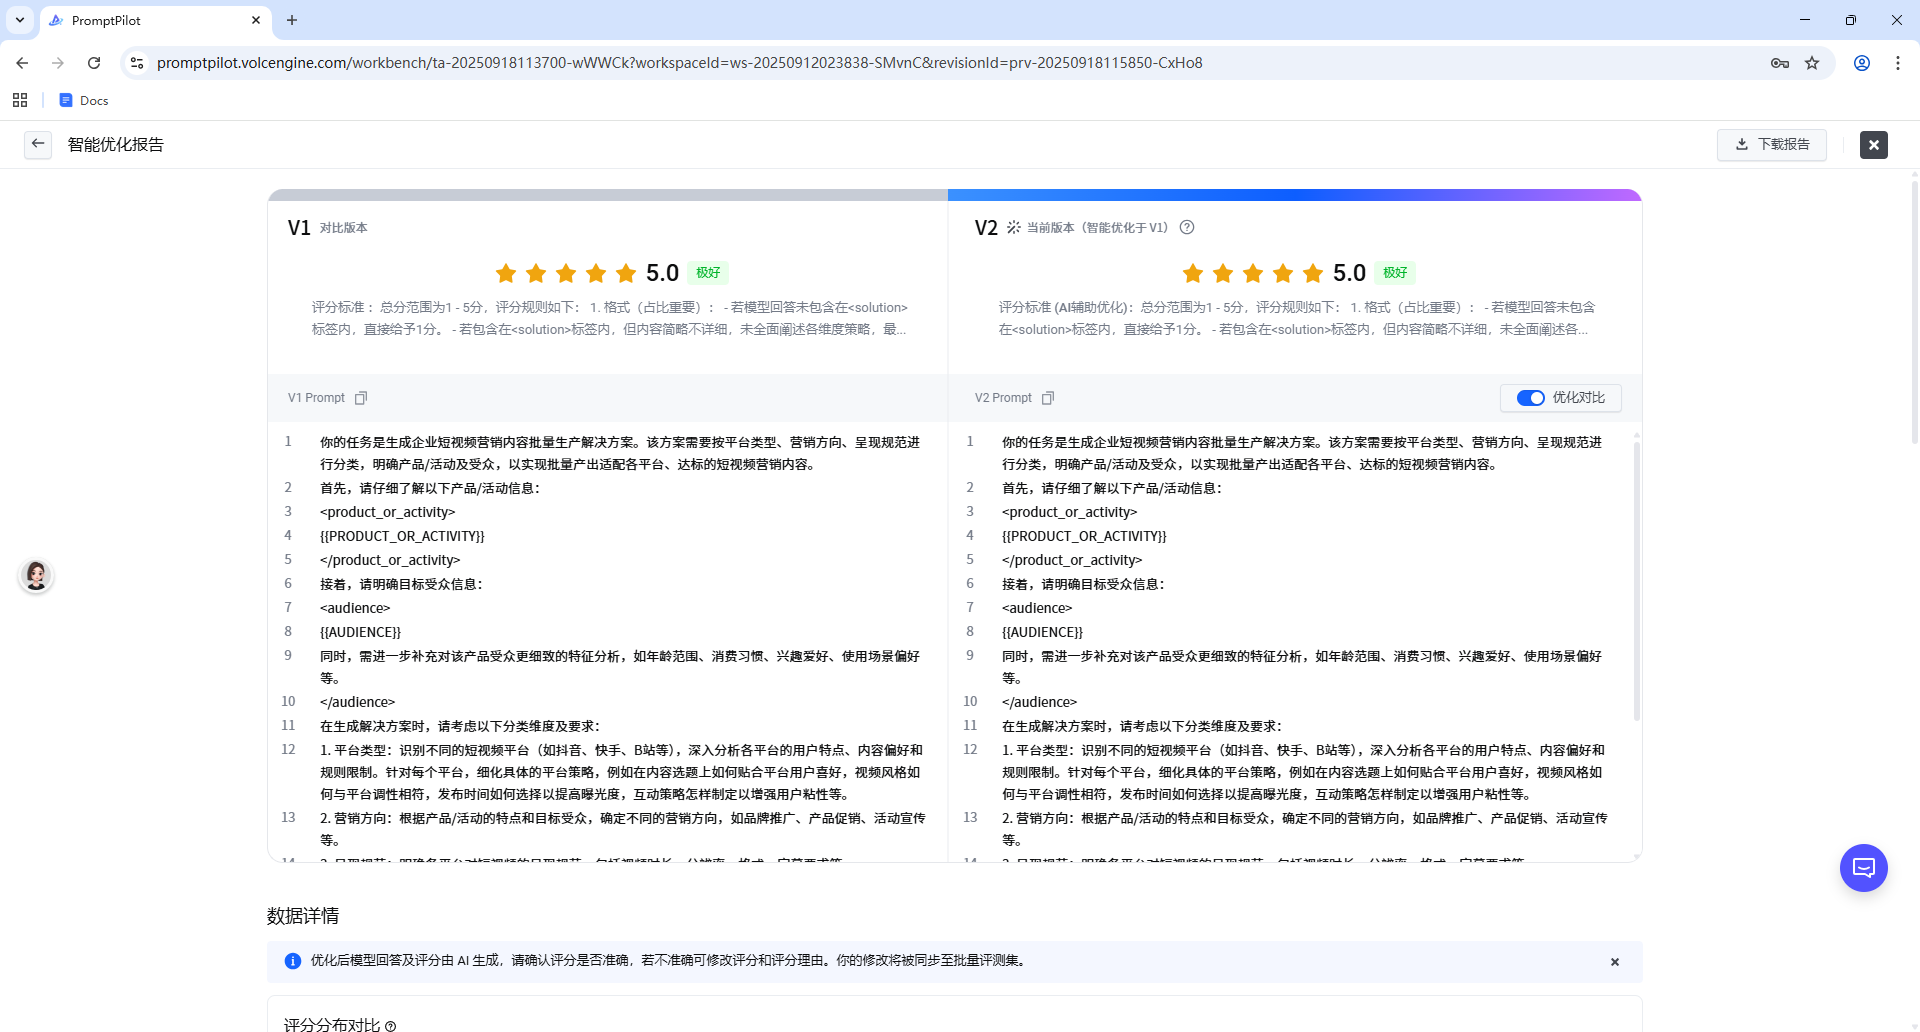Viewport: 1920px width, 1032px height.
Task: Click the V2 scoring criteria description text
Action: [1296, 318]
